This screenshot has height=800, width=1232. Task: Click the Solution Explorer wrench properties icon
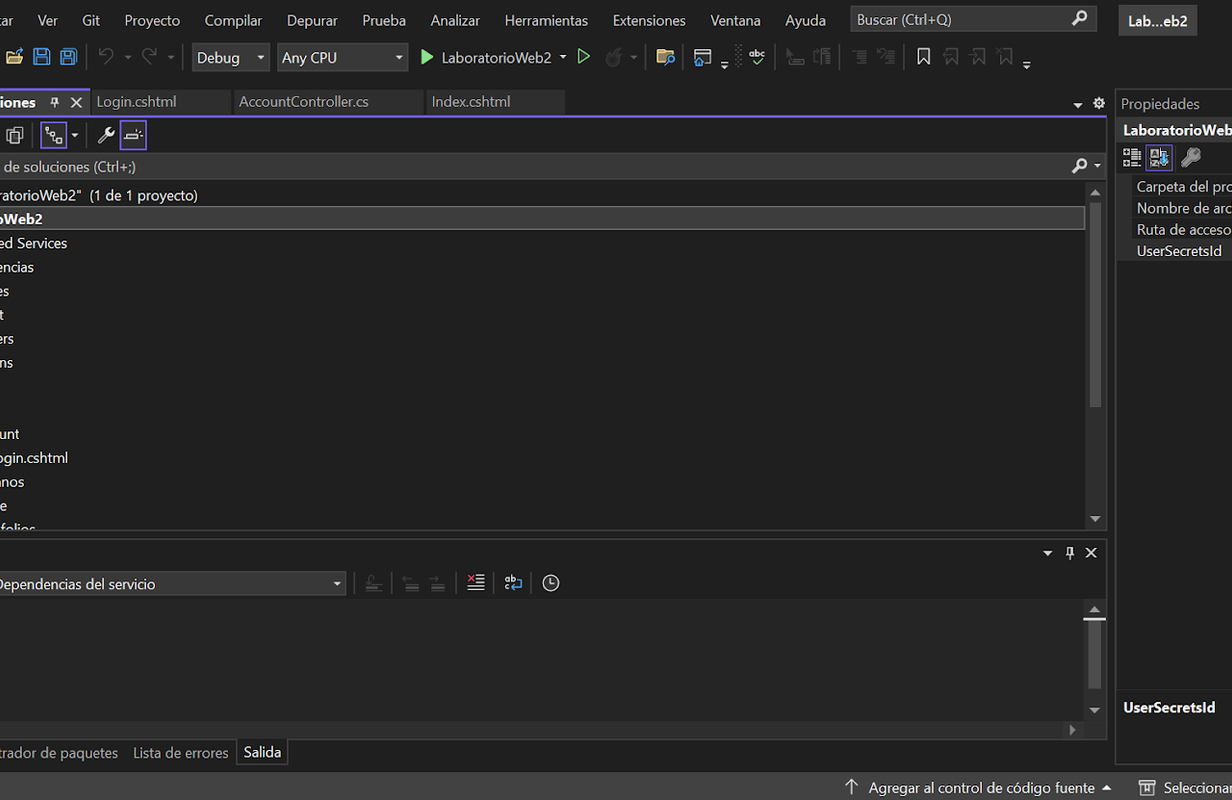pyautogui.click(x=105, y=135)
